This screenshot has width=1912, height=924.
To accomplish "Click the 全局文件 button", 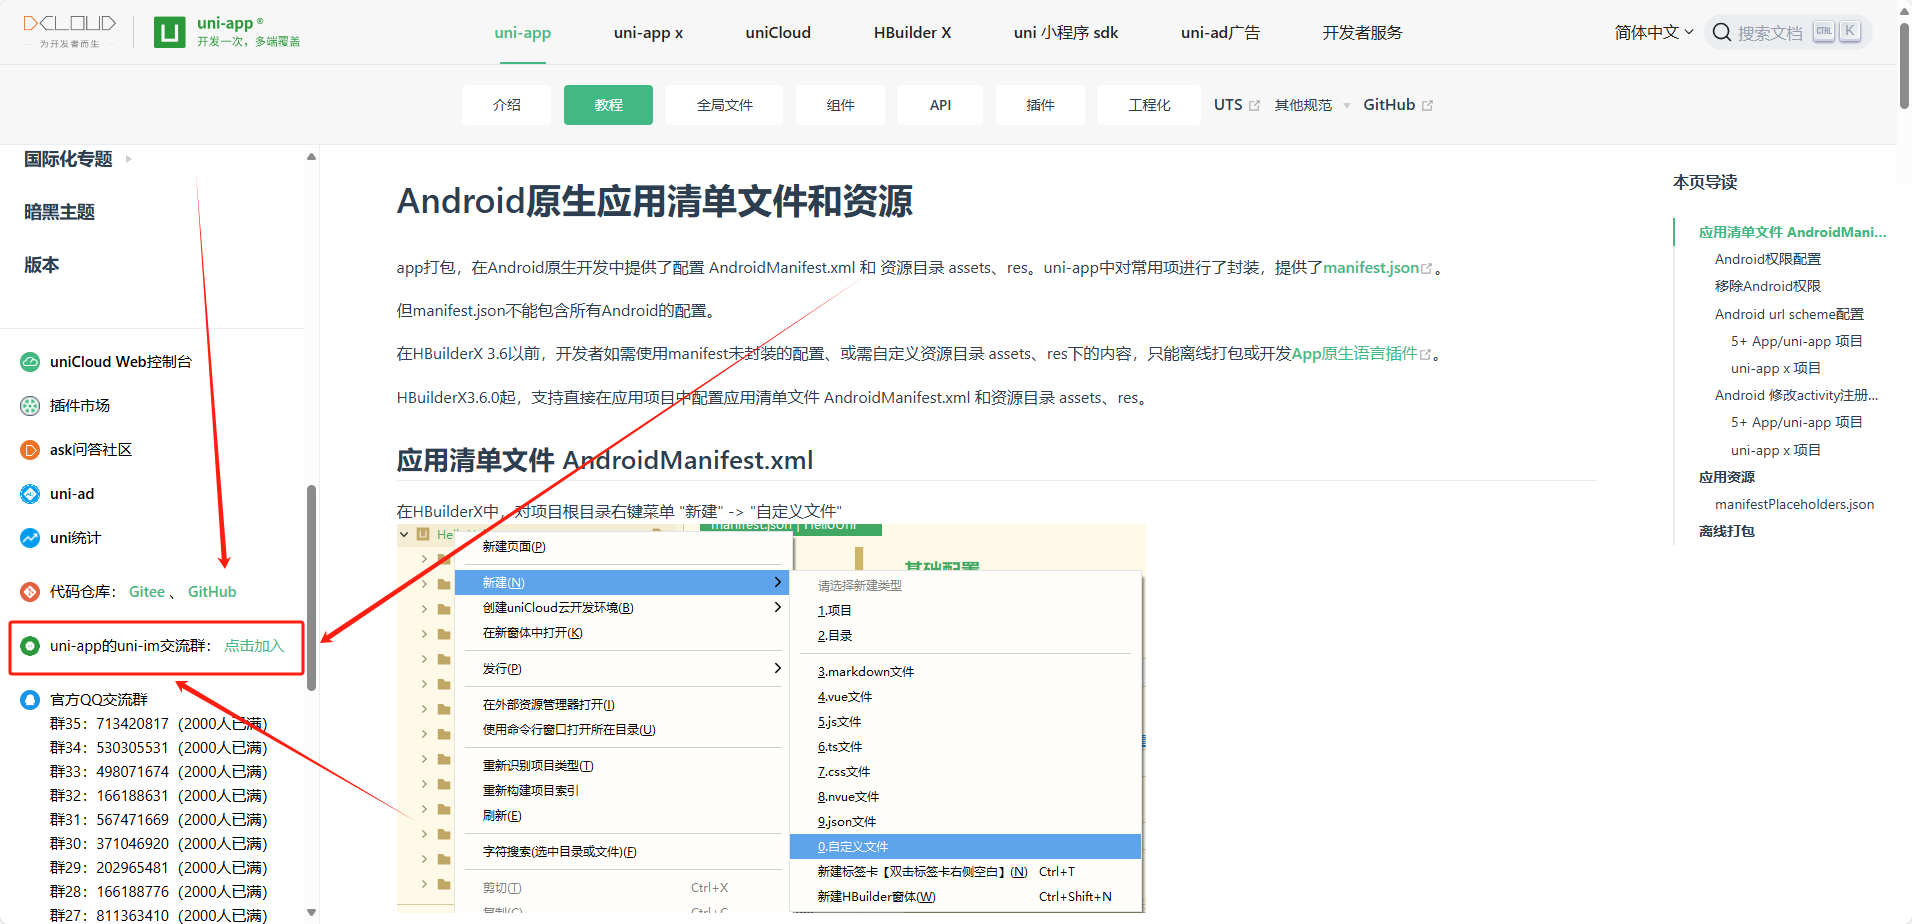I will [x=724, y=105].
